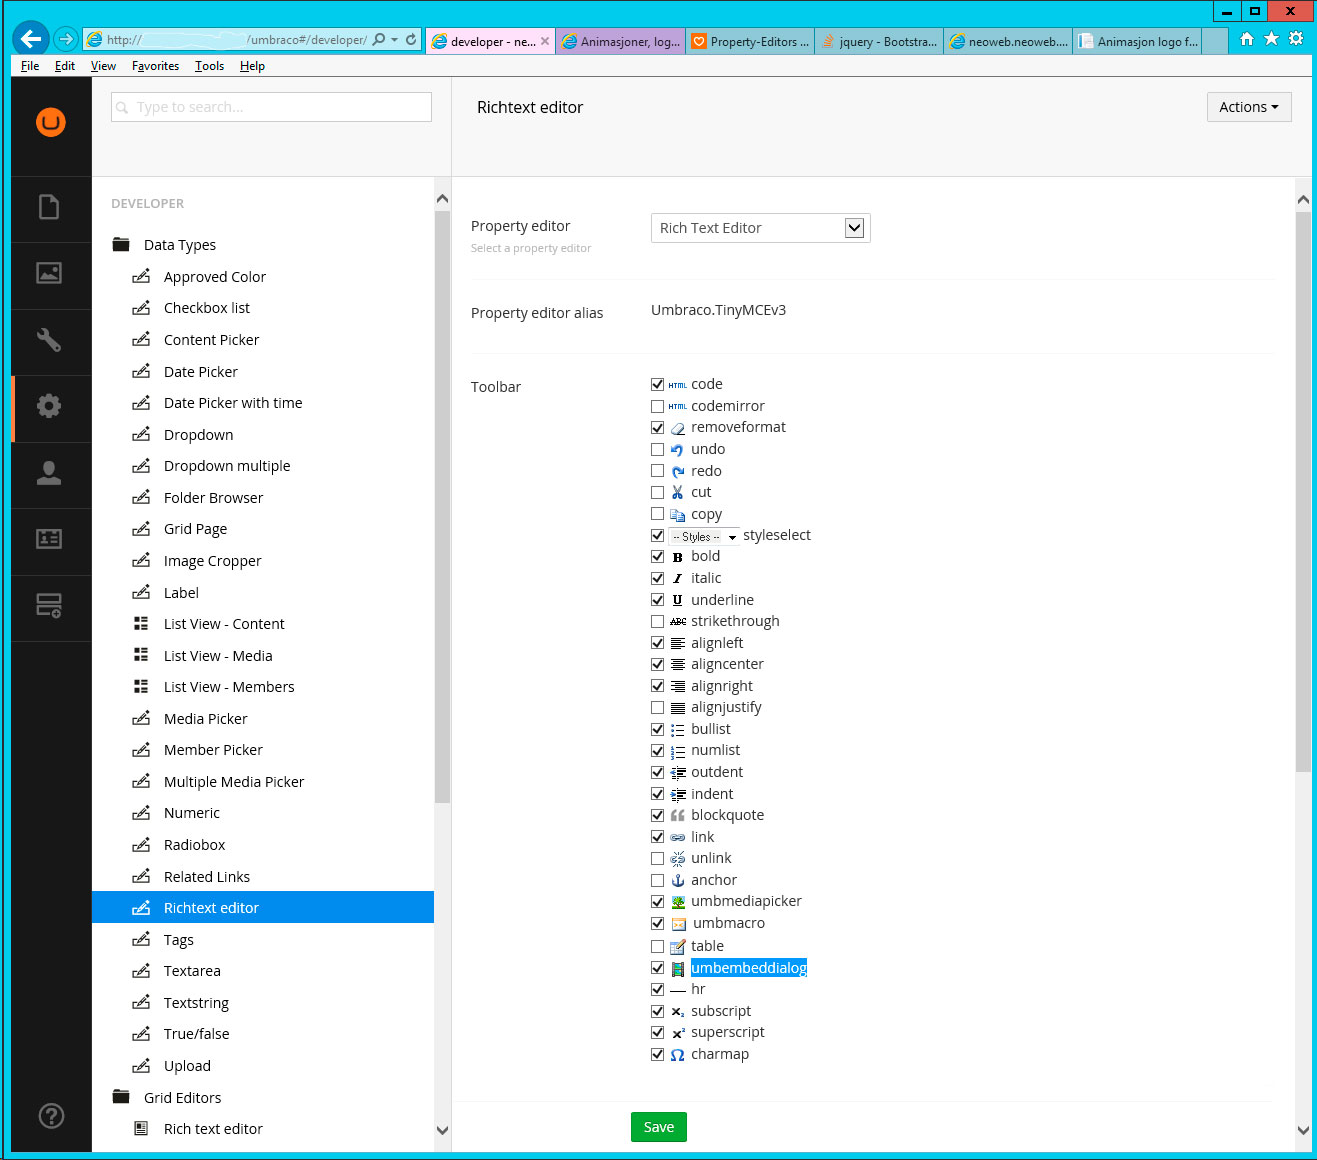
Task: Open the Members section icon
Action: (49, 539)
